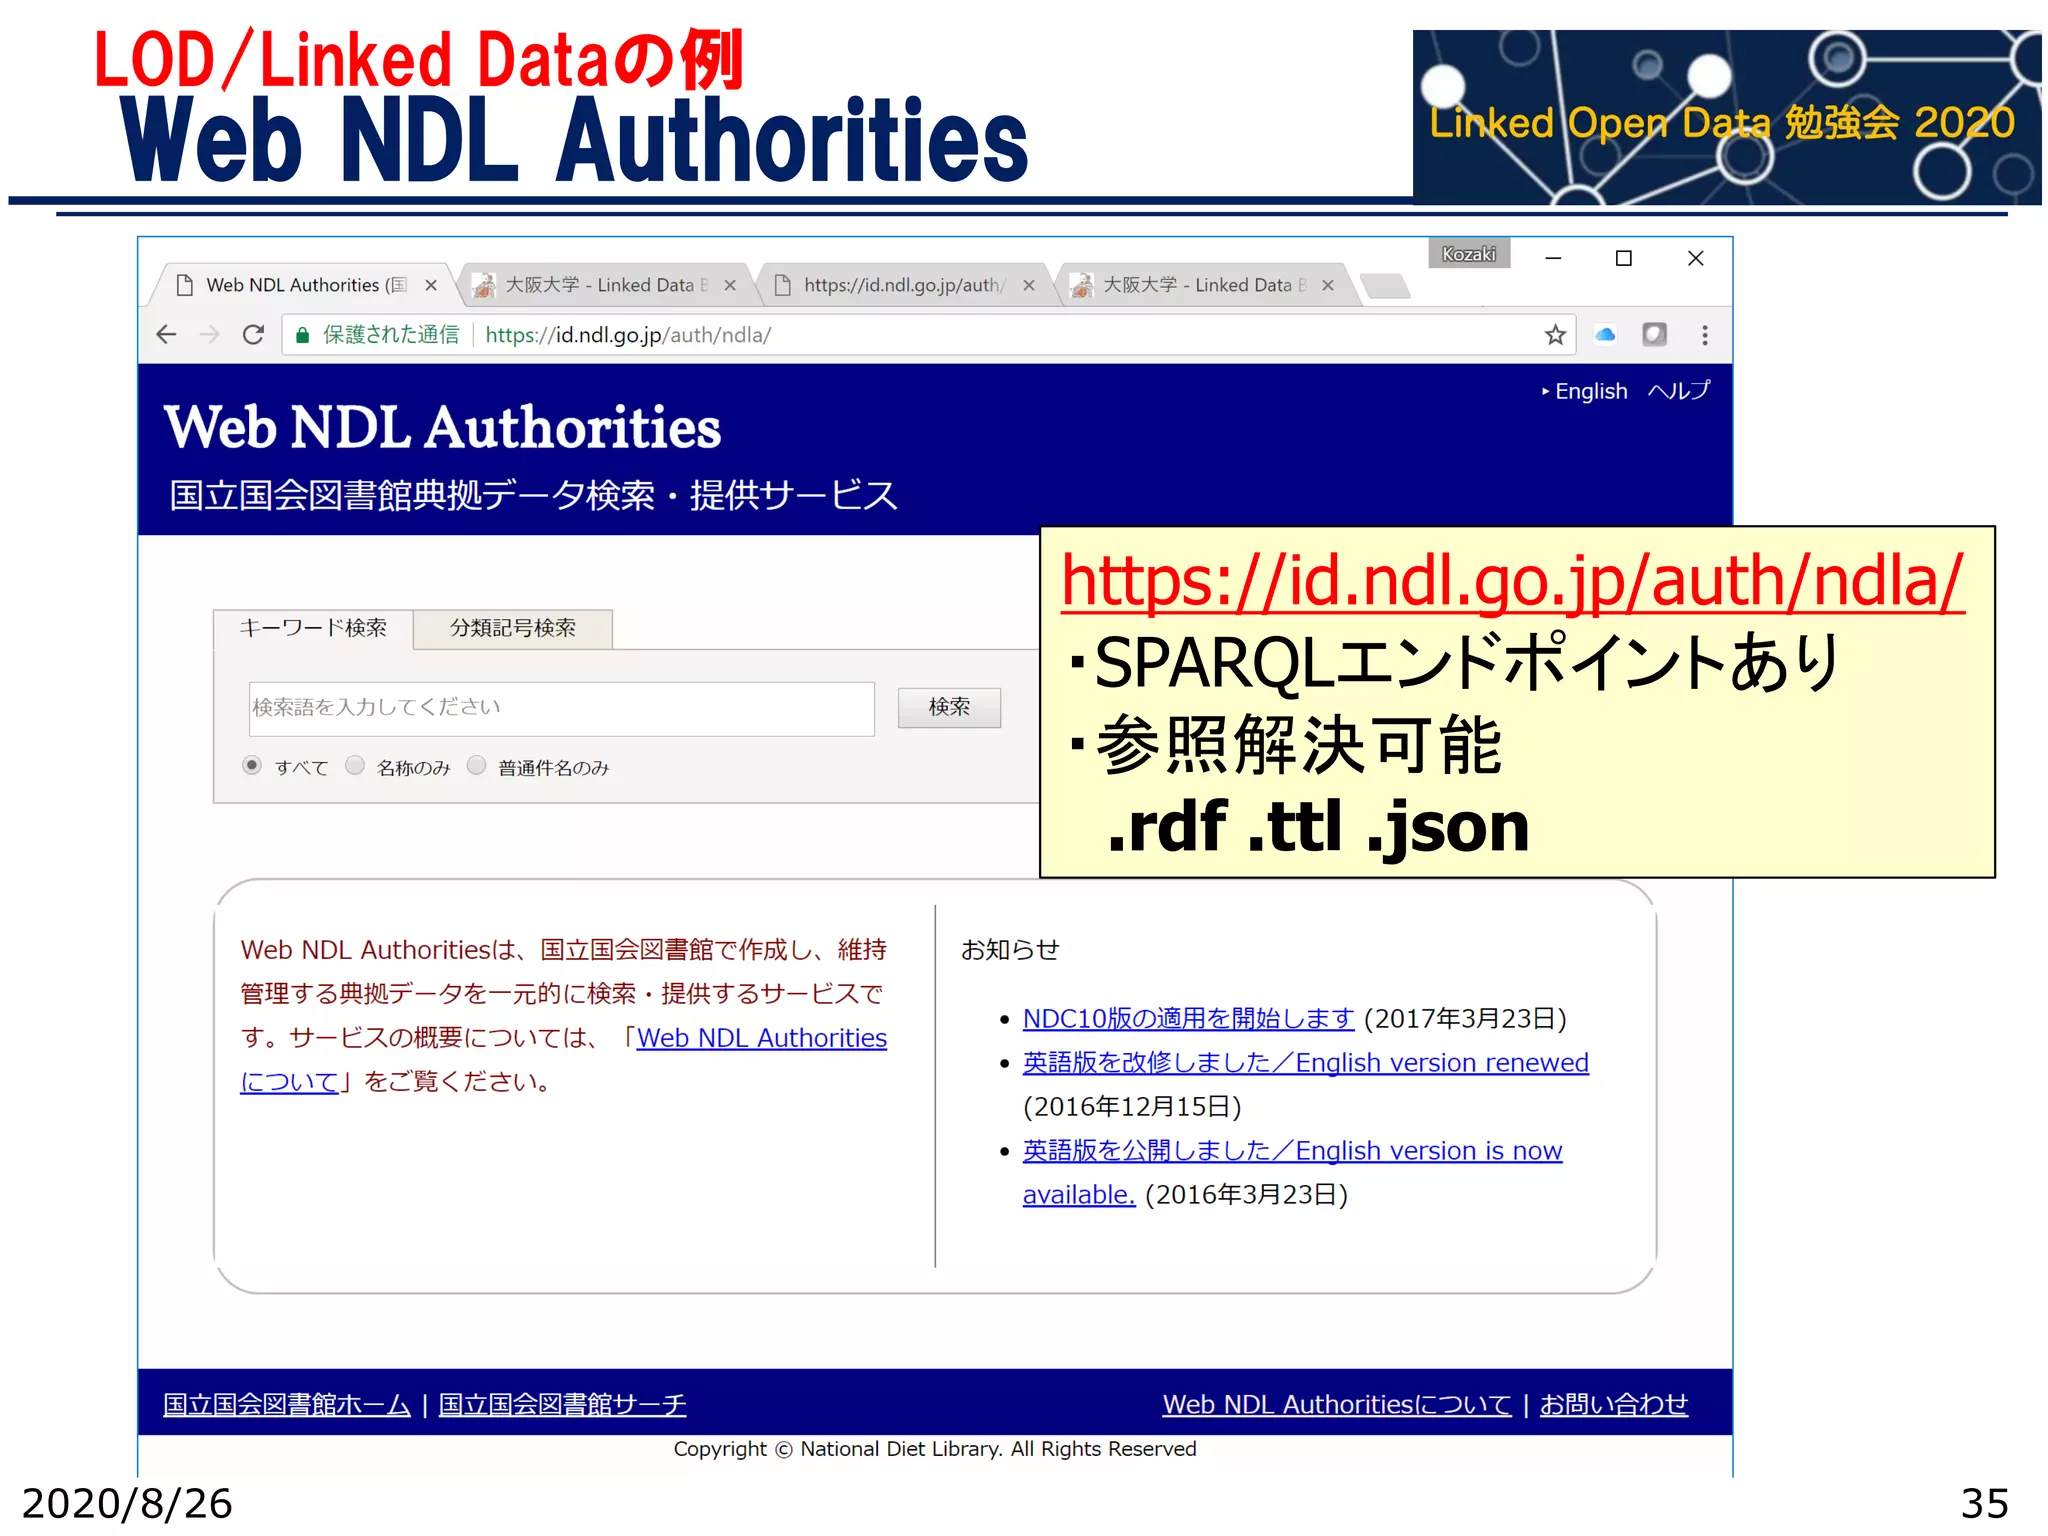
Task: Open the gray square extension icon
Action: [x=1655, y=334]
